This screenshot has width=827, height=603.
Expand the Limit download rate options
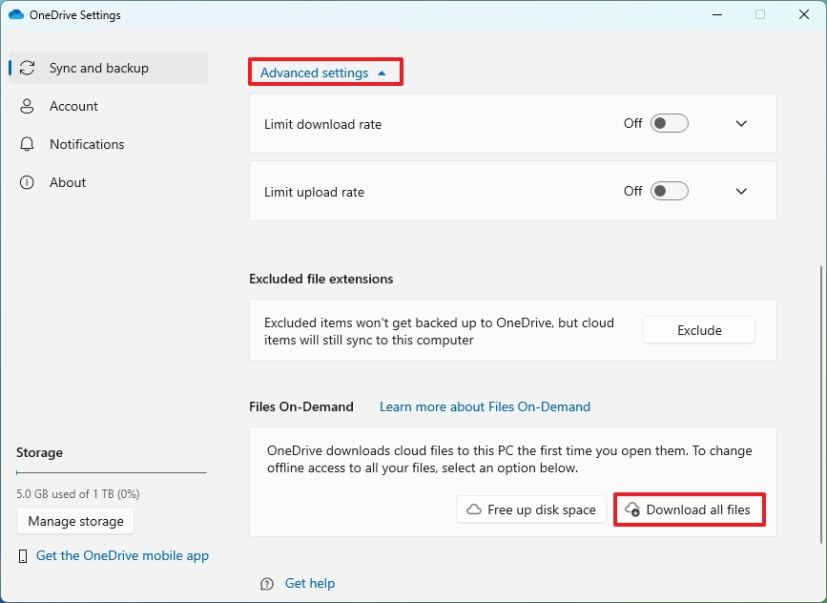click(x=741, y=123)
